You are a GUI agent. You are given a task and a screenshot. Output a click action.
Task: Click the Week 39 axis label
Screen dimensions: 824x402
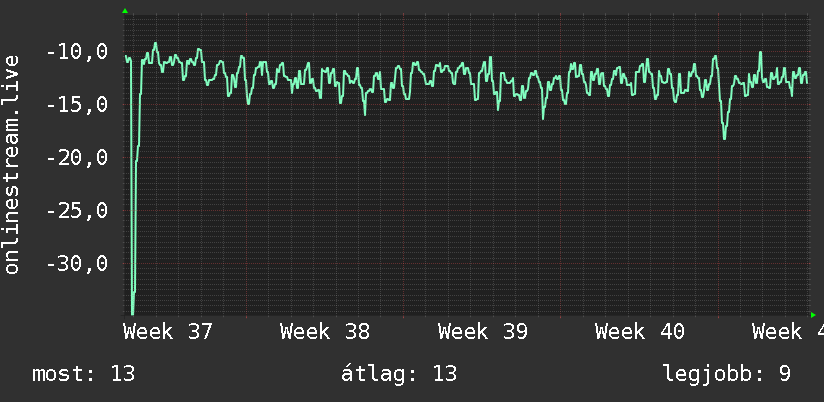[482, 332]
